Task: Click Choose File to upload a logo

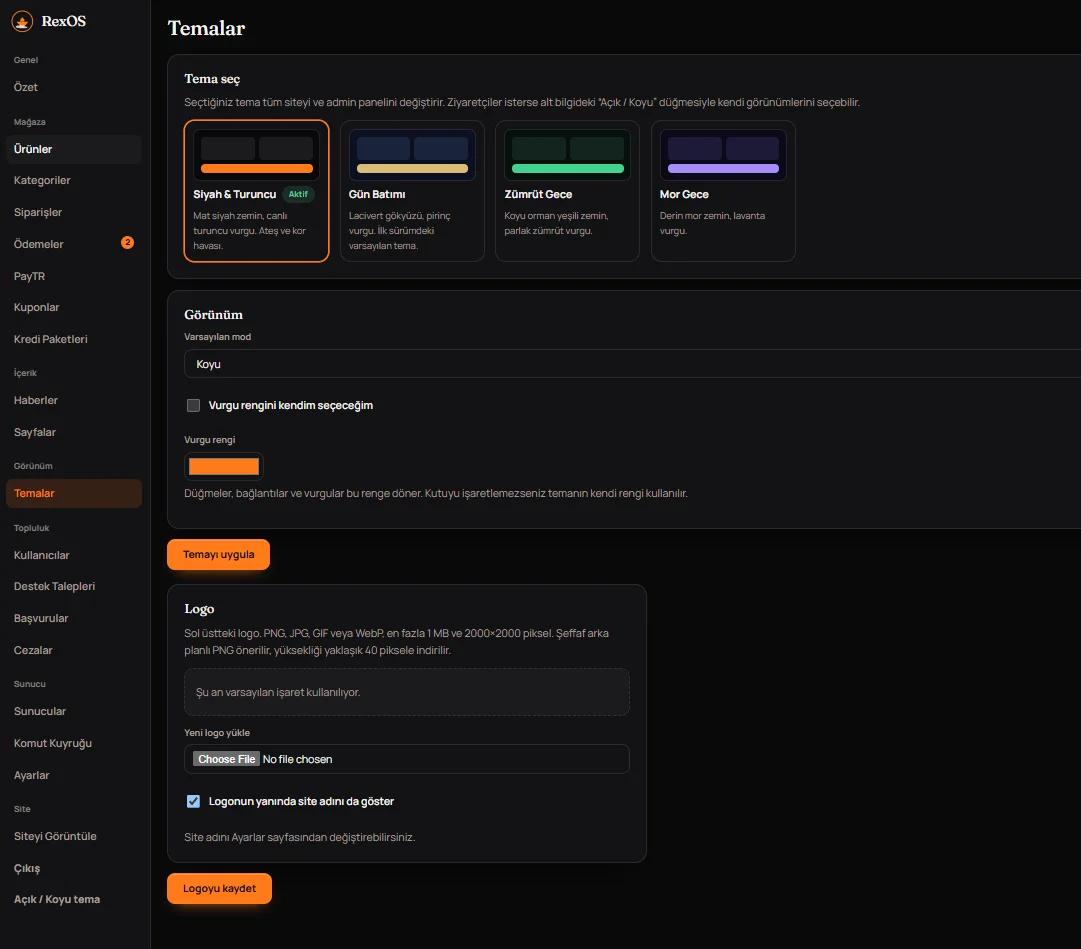Action: coord(226,759)
